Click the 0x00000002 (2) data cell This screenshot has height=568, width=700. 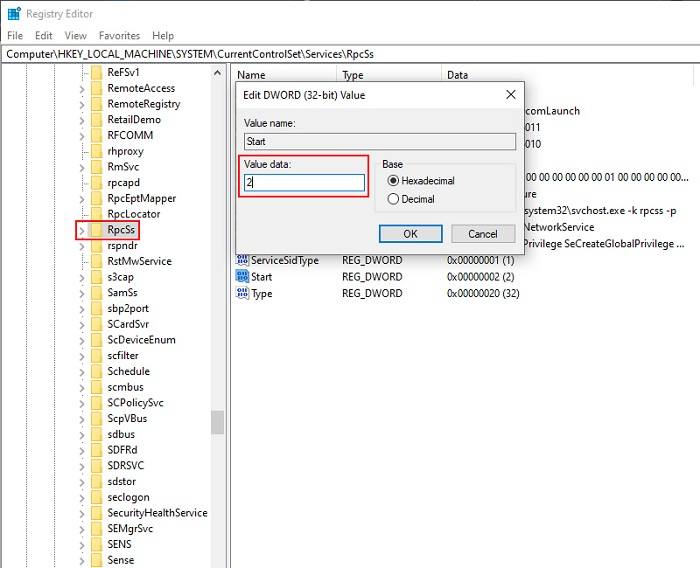tap(480, 276)
